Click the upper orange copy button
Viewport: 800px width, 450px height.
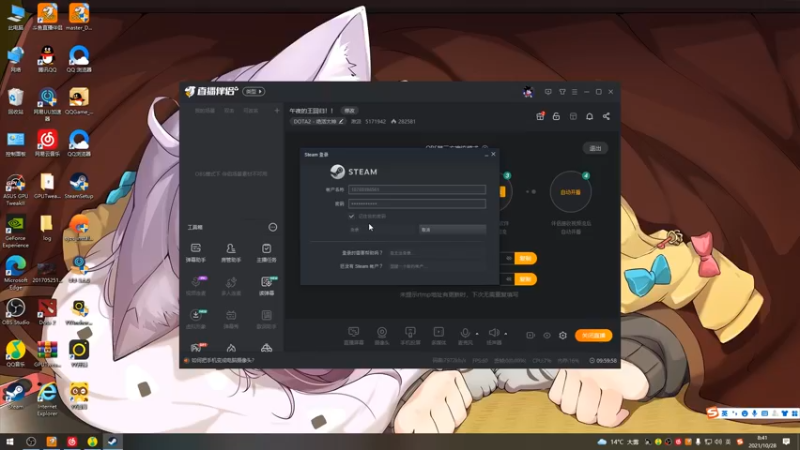[x=526, y=258]
